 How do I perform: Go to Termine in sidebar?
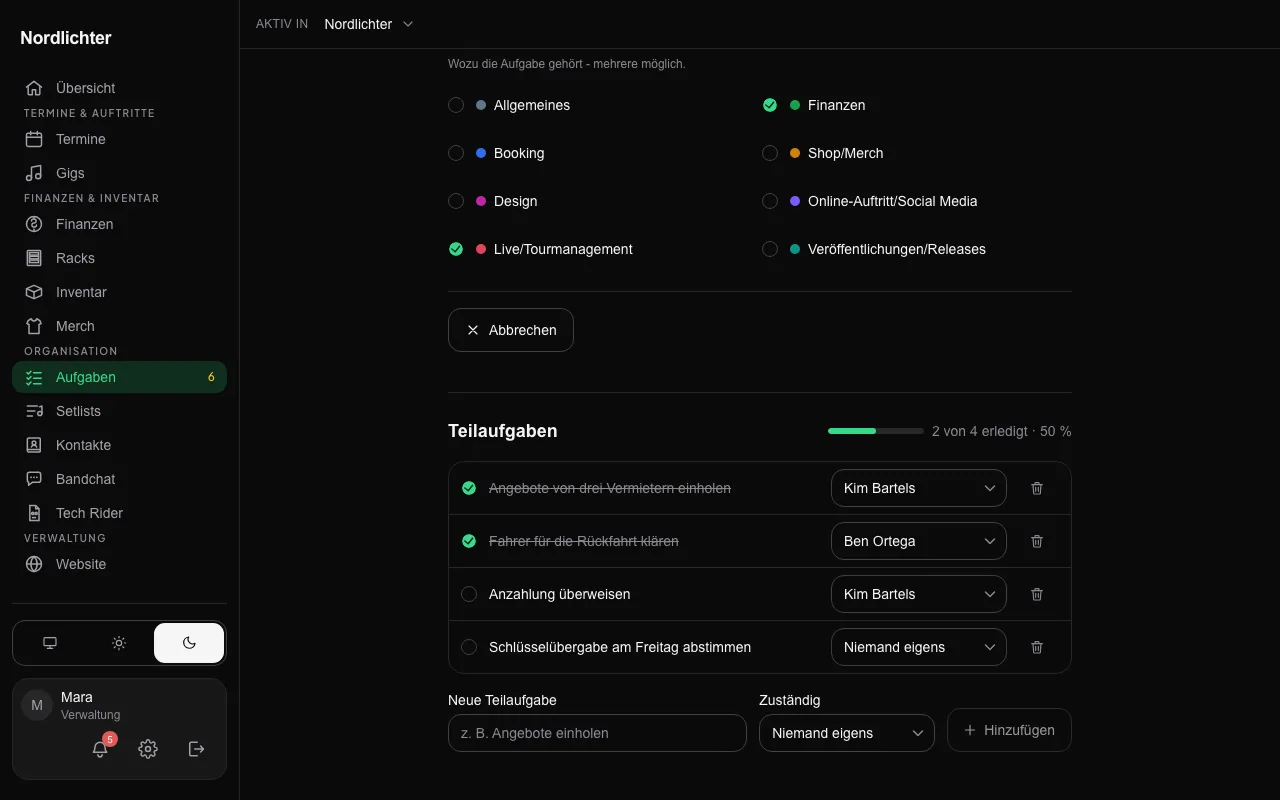click(x=119, y=139)
